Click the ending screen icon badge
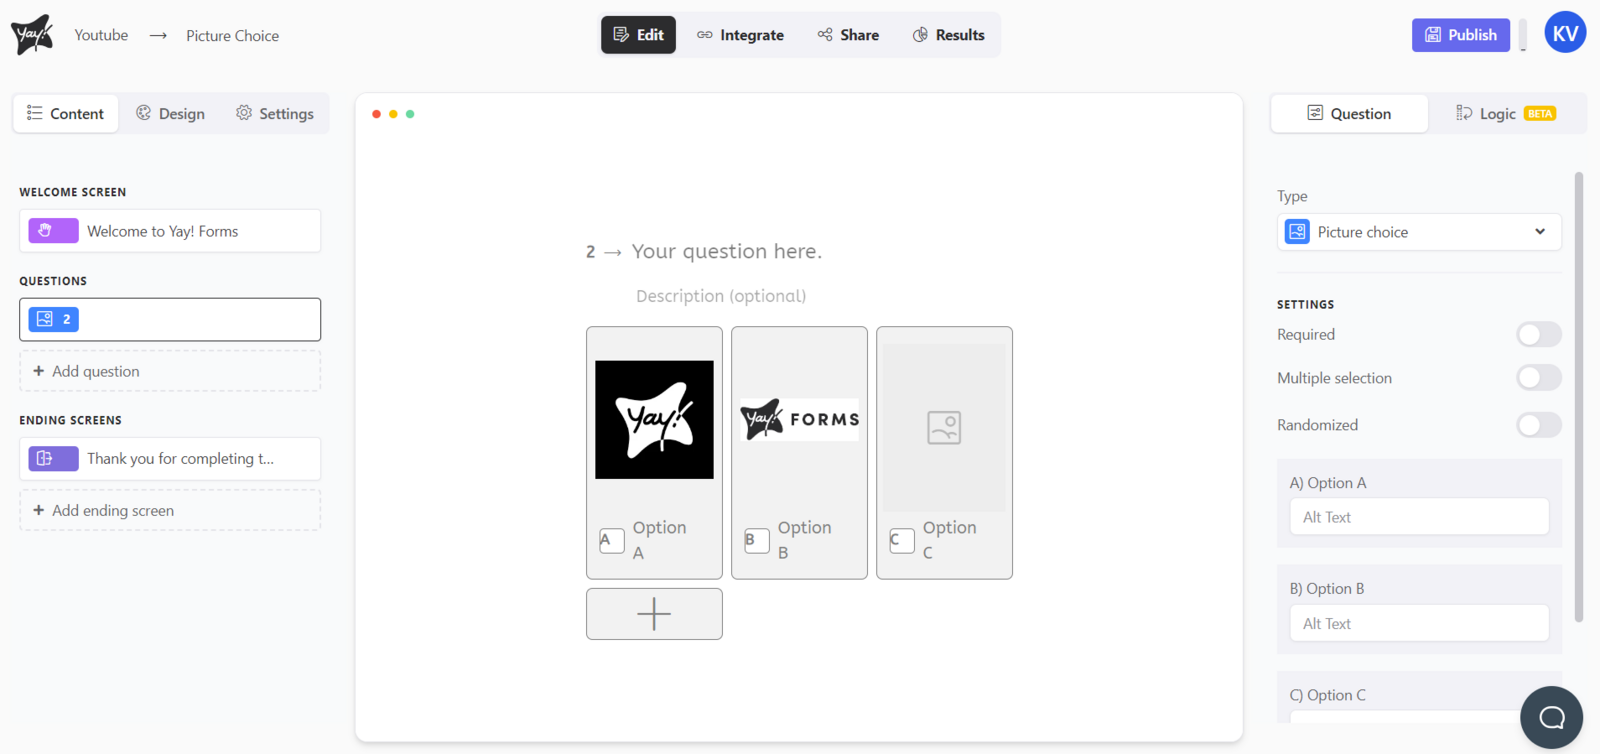Image resolution: width=1600 pixels, height=754 pixels. [53, 459]
